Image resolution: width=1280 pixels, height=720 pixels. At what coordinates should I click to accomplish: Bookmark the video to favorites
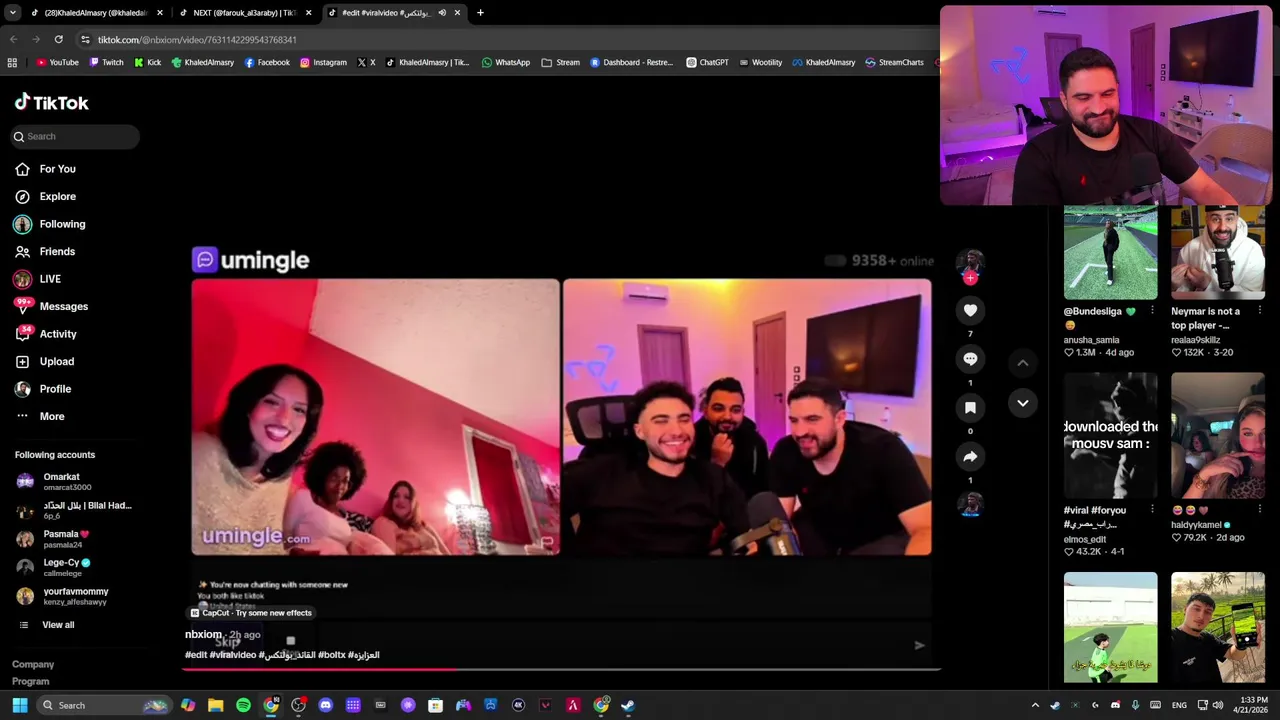(x=970, y=408)
